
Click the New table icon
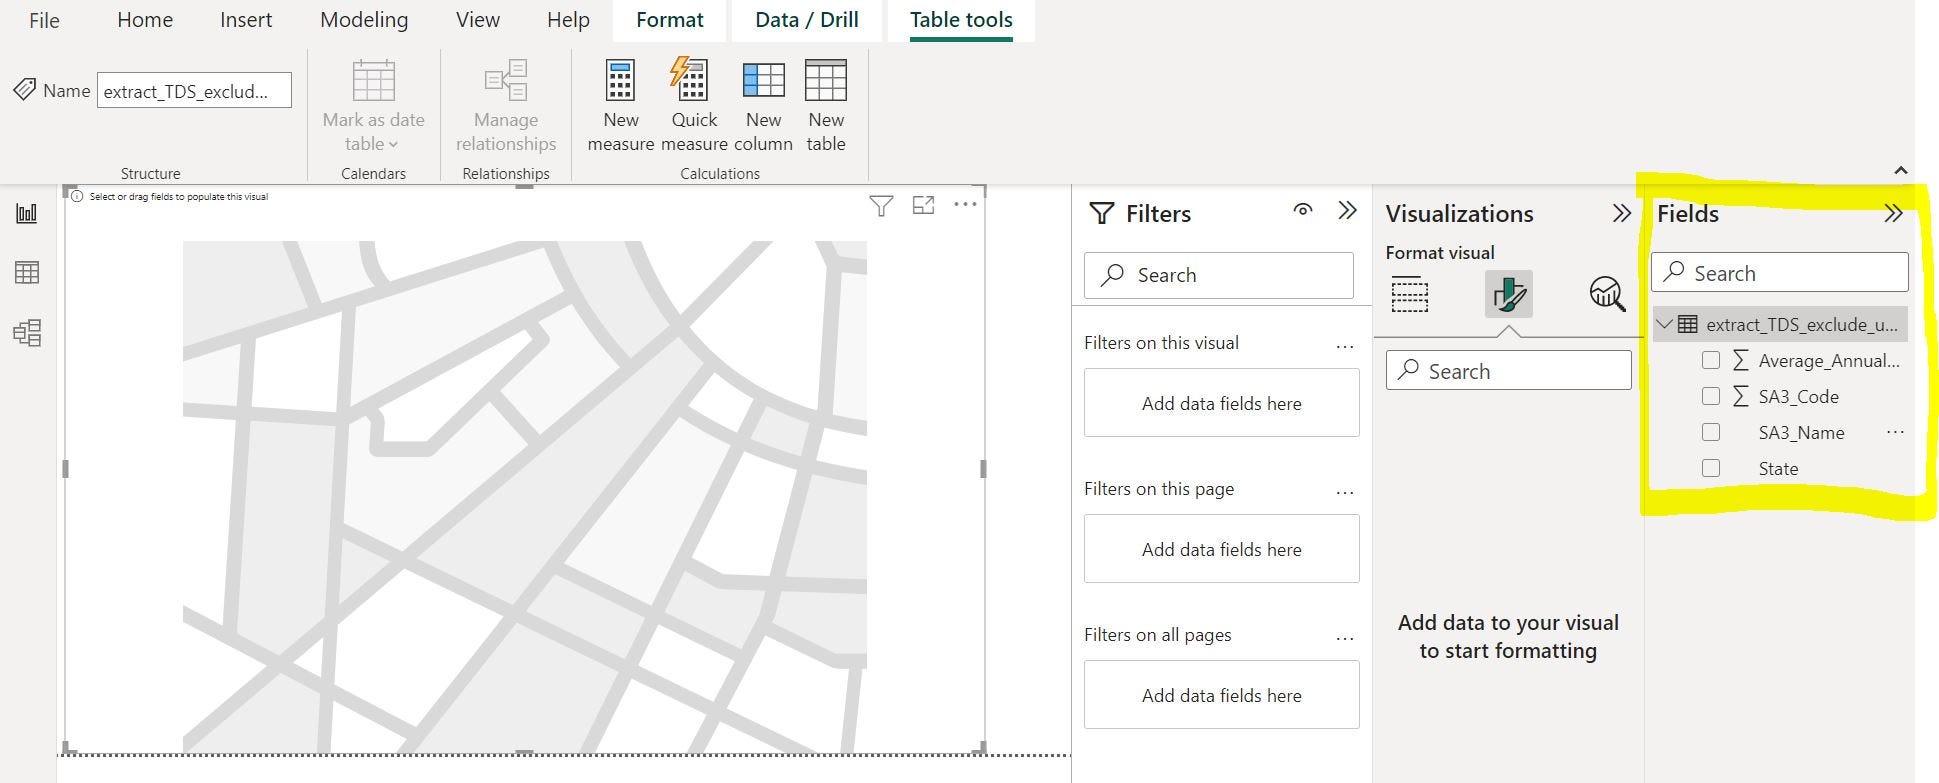pos(825,82)
